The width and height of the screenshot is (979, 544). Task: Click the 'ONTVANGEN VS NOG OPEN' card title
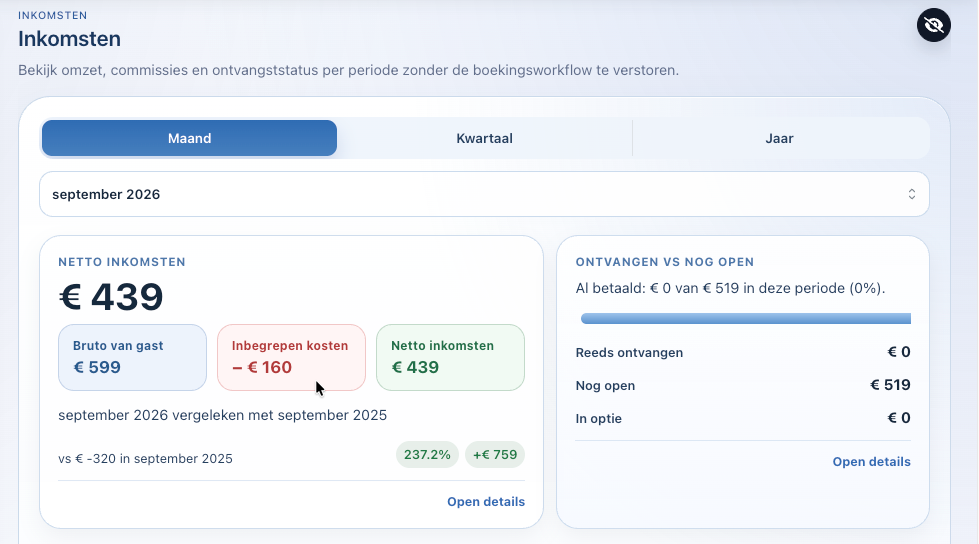click(x=665, y=262)
